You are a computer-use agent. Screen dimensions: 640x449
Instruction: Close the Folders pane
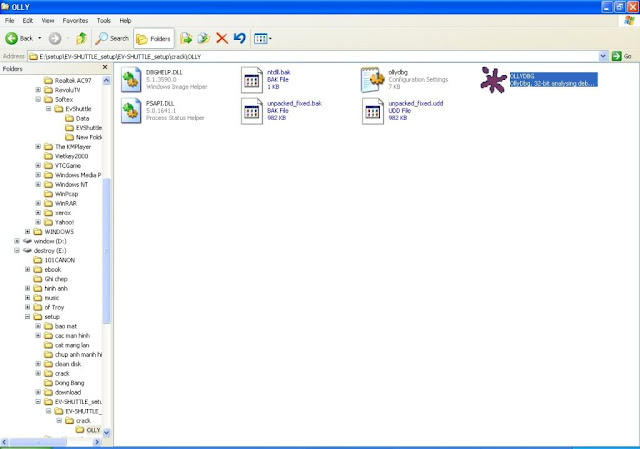click(105, 67)
